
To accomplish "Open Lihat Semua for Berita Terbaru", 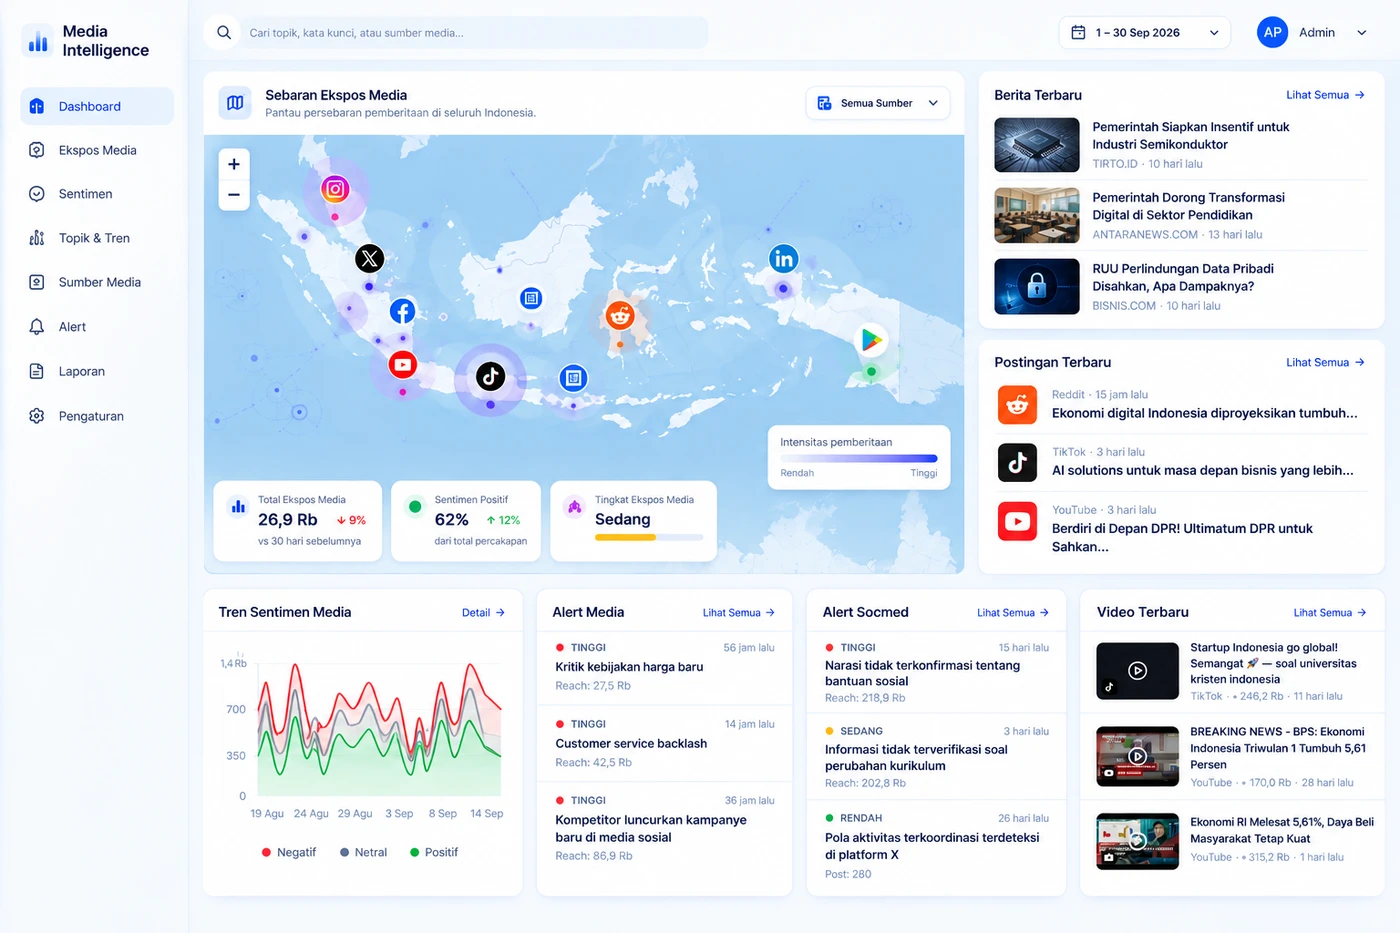I will tap(1325, 95).
